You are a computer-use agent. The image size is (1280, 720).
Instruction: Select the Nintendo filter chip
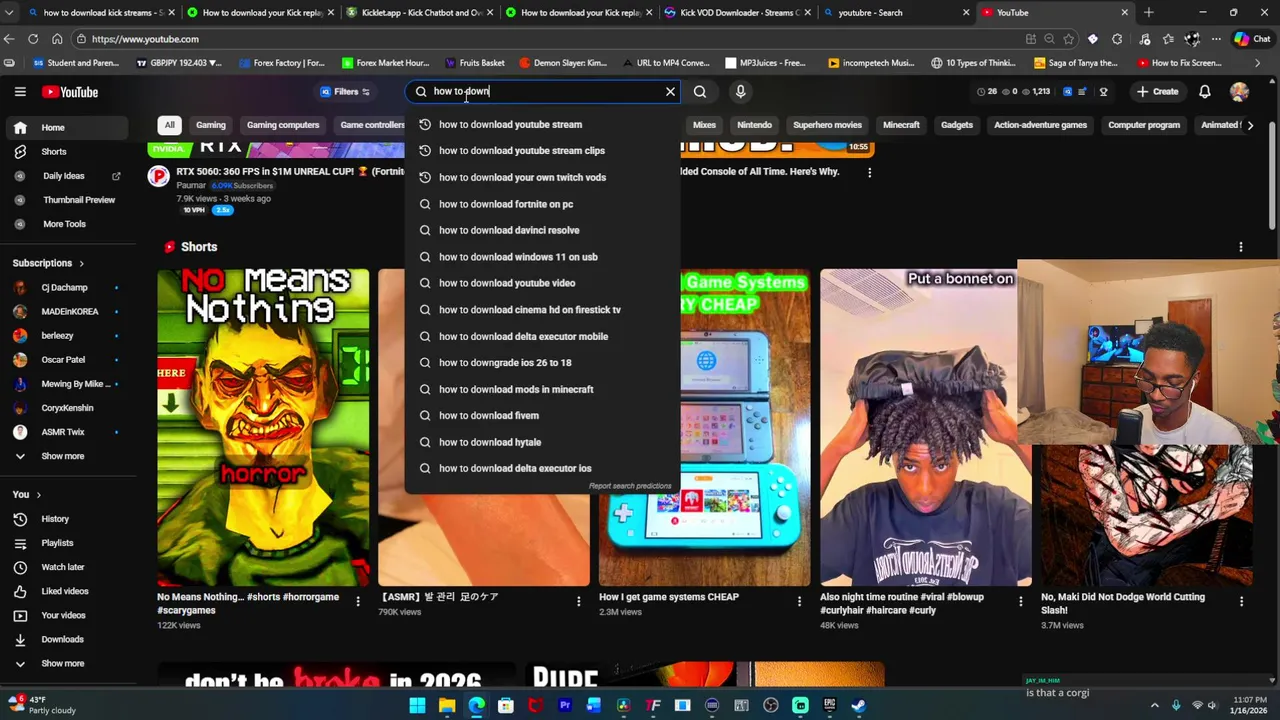point(754,125)
